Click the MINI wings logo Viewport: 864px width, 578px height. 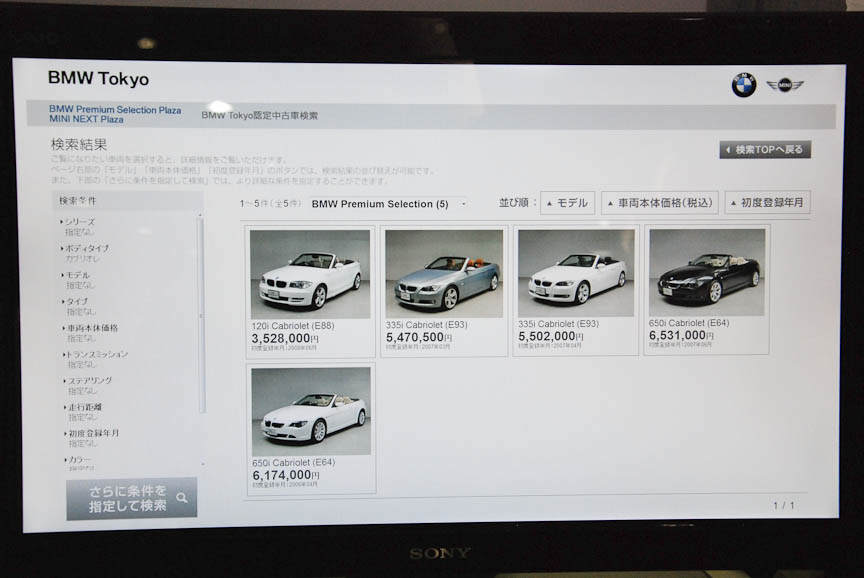785,85
